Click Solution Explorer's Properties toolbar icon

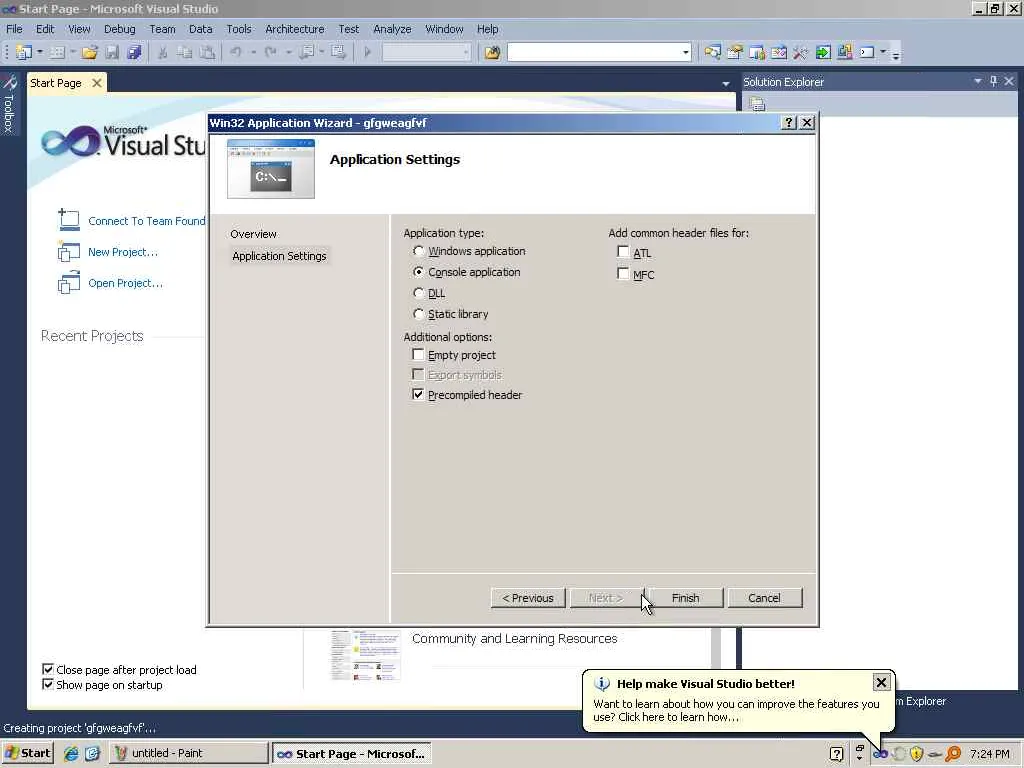[x=757, y=103]
